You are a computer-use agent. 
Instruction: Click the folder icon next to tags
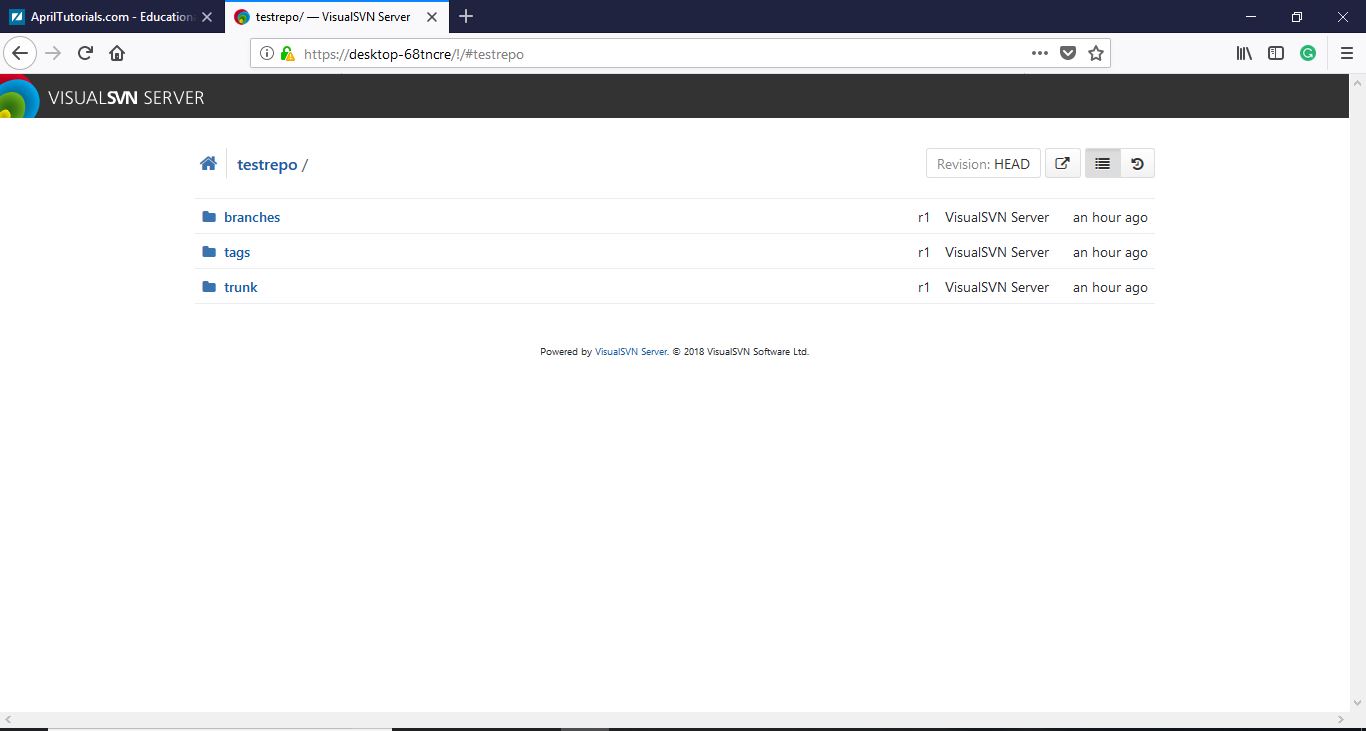coord(207,251)
